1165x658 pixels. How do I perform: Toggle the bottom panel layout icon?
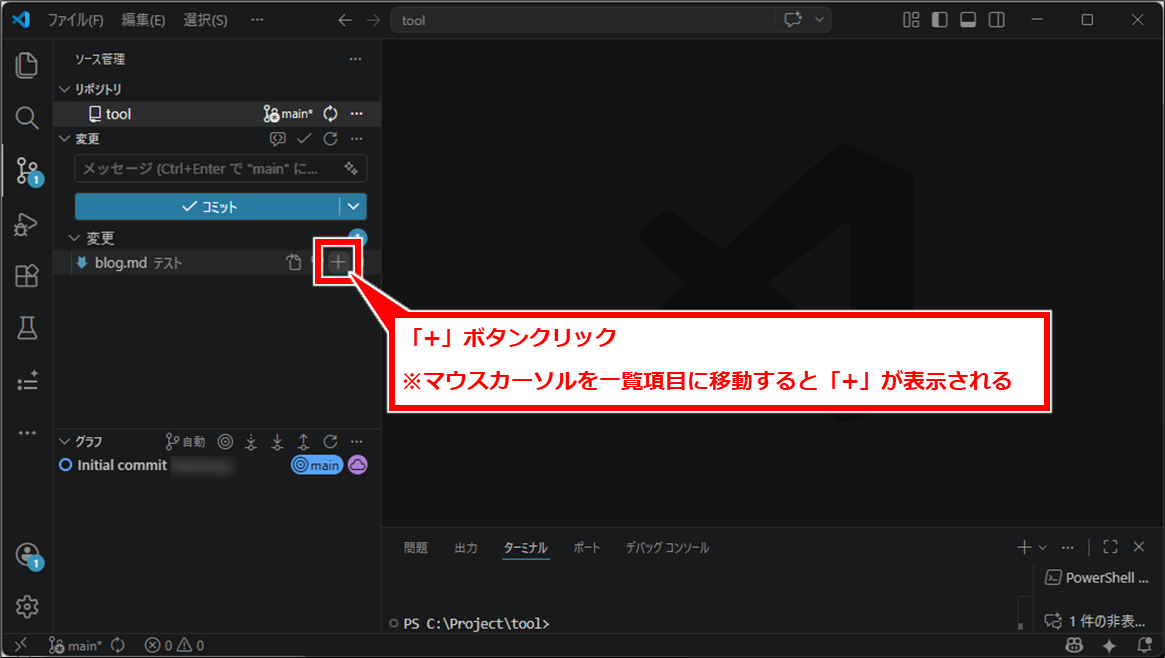pos(968,20)
